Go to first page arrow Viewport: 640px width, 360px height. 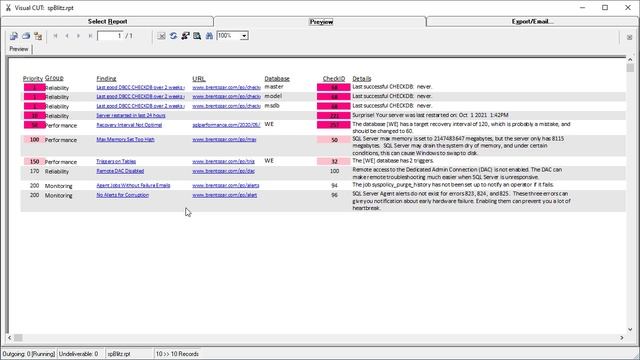tap(55, 36)
